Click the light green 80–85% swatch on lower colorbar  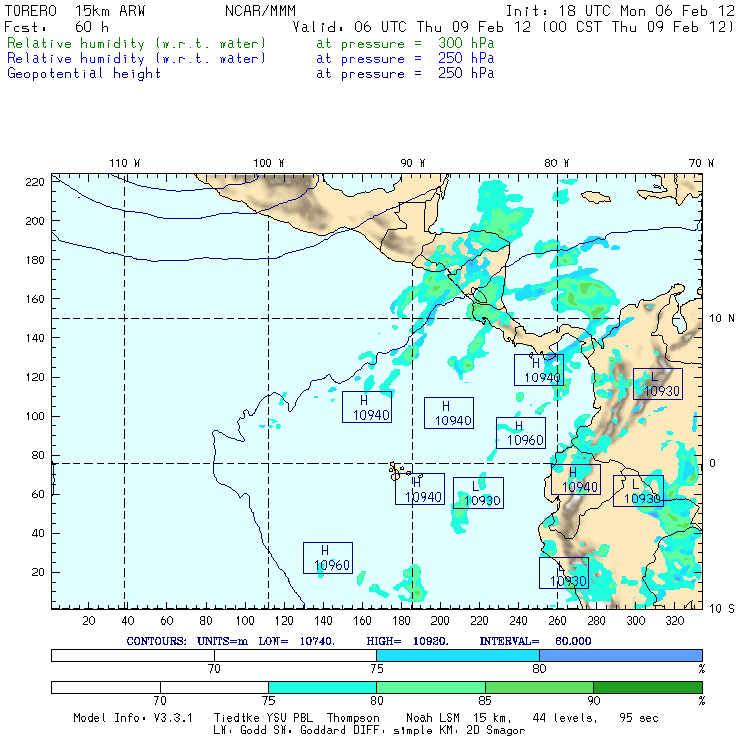[x=430, y=687]
